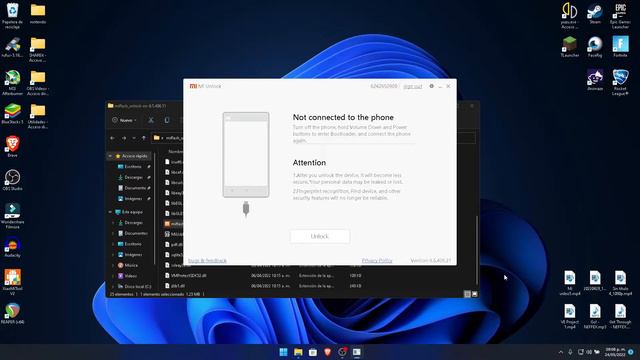
Task: Select Rocket League desktop shortcut
Action: point(620,82)
